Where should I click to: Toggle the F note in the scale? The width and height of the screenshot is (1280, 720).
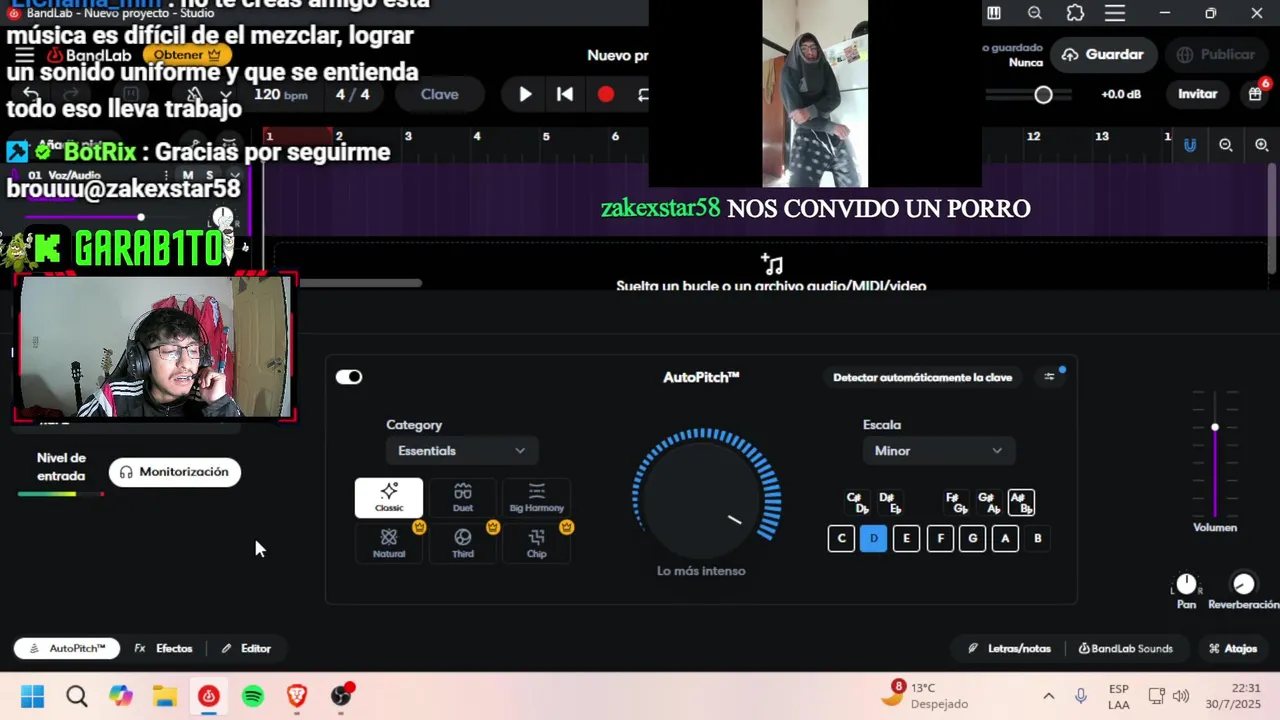(940, 538)
